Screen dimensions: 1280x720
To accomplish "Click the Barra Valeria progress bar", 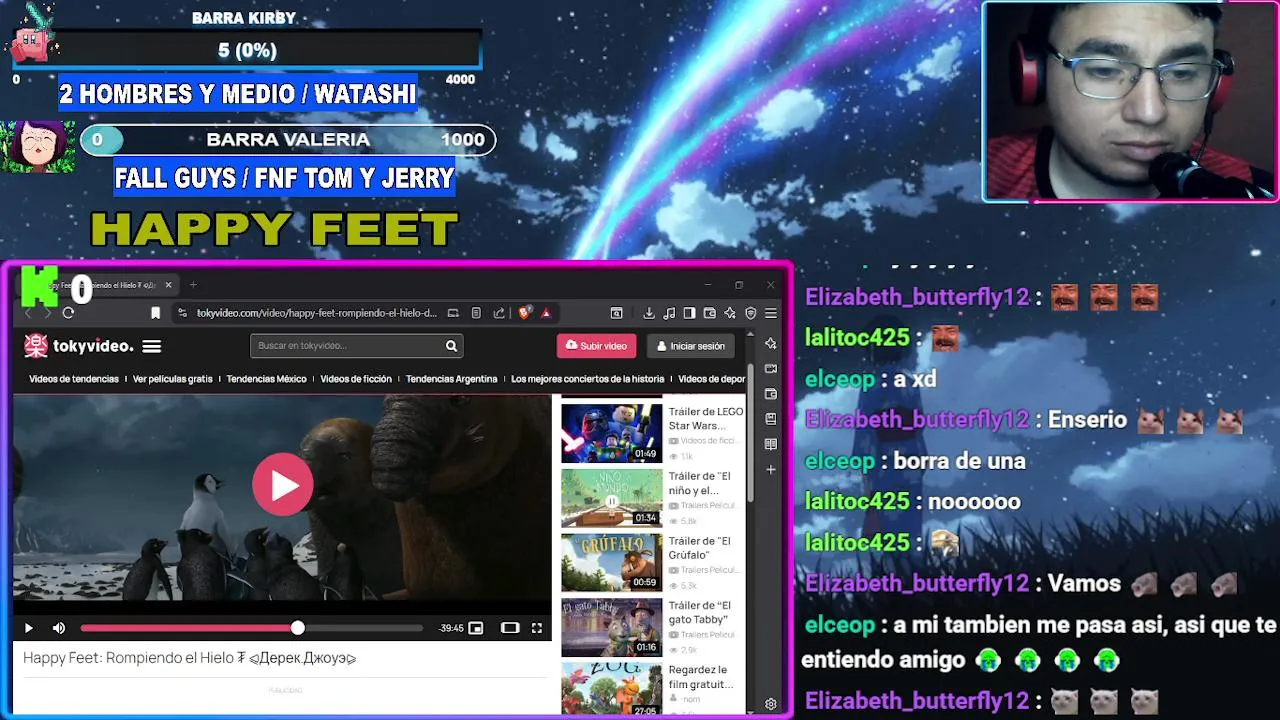I will (288, 140).
